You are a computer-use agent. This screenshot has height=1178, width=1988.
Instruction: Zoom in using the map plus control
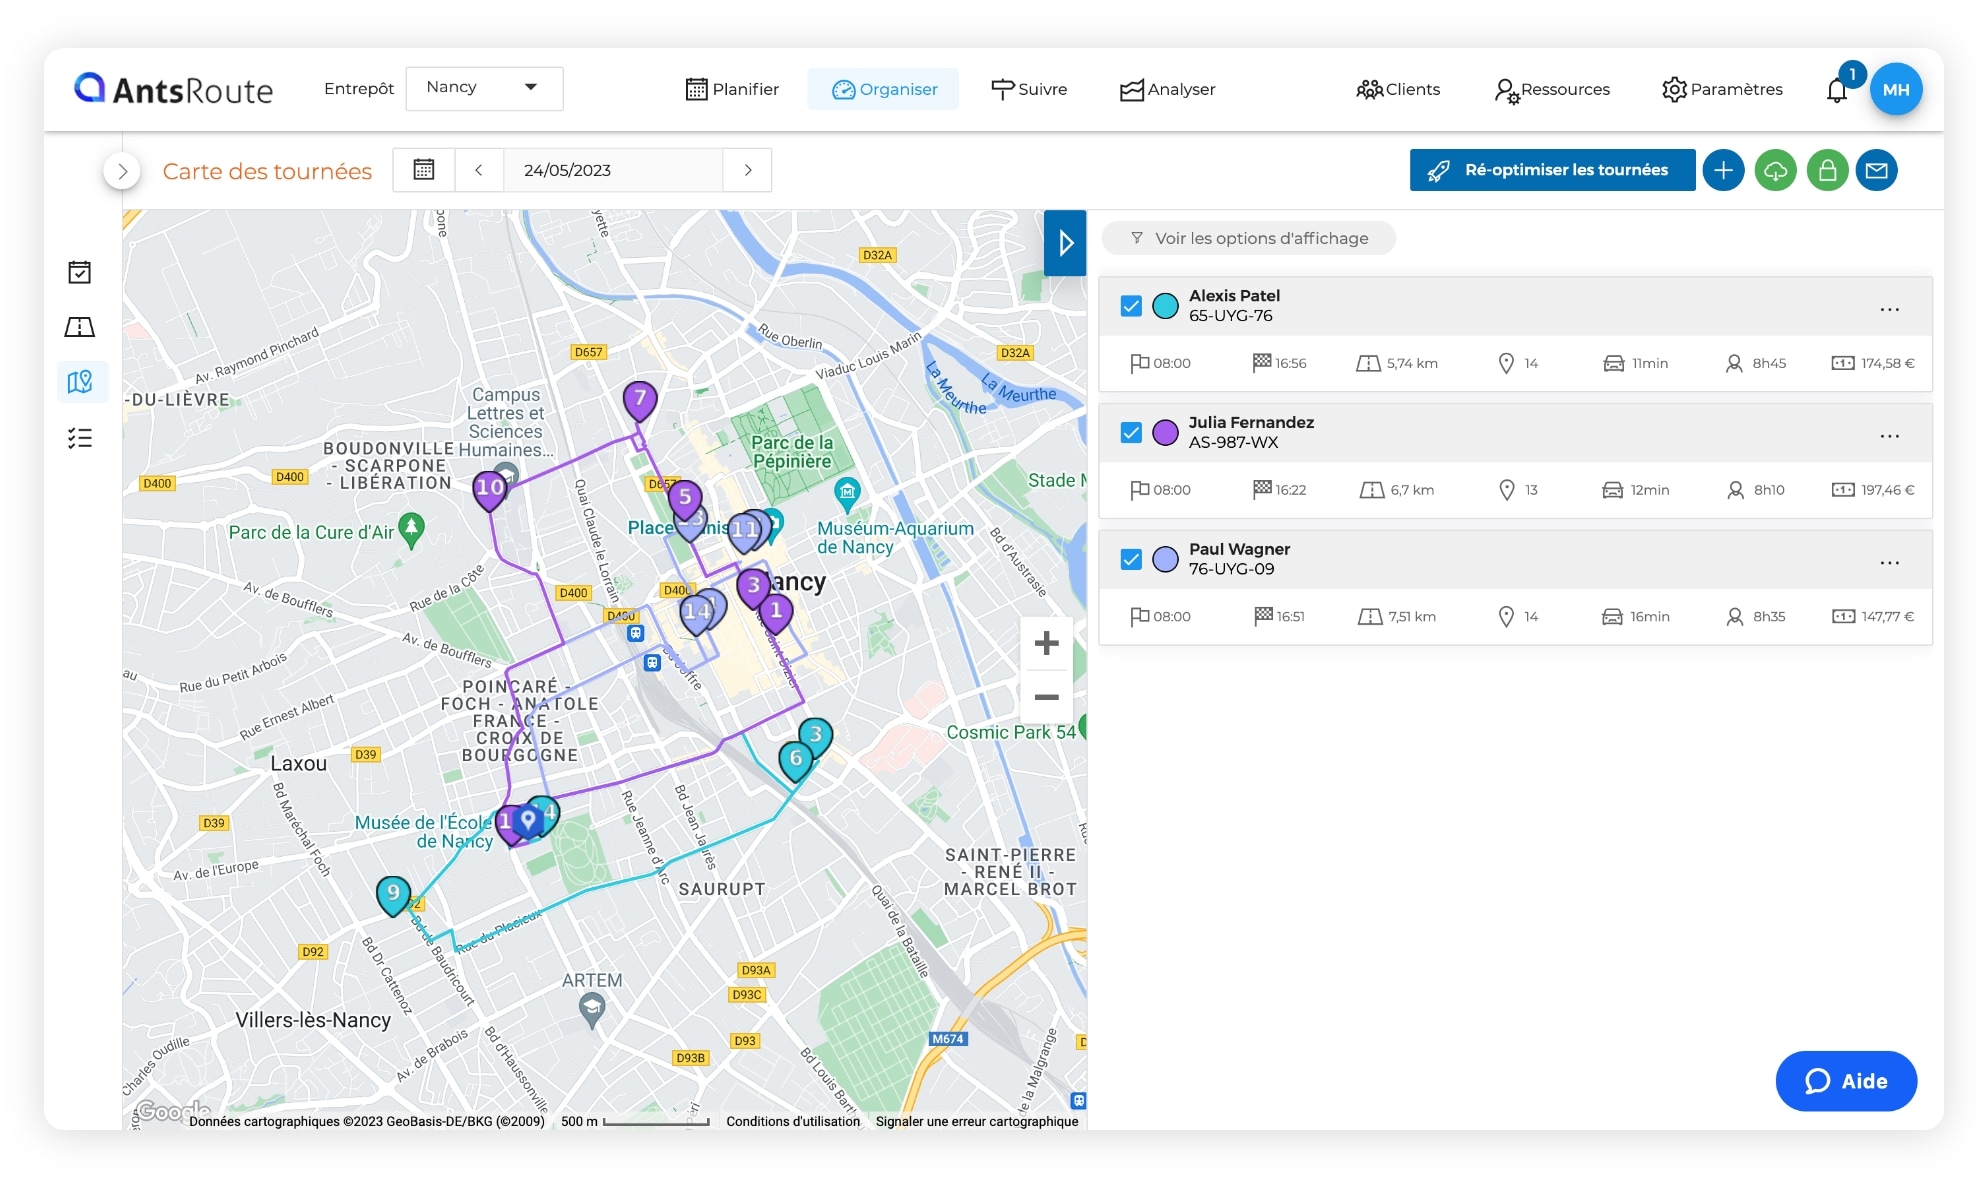coord(1046,643)
